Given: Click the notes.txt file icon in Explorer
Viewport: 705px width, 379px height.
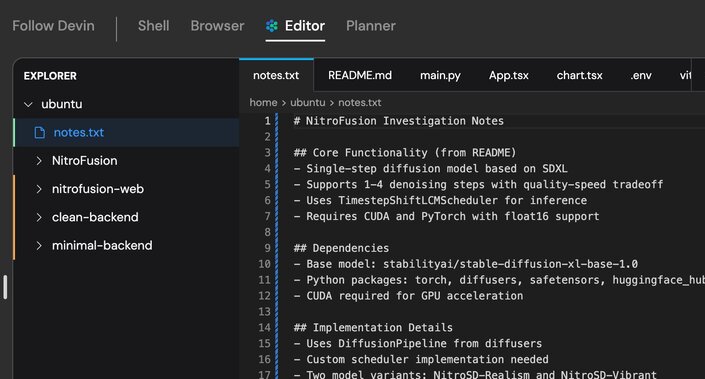Looking at the screenshot, I should coord(40,133).
